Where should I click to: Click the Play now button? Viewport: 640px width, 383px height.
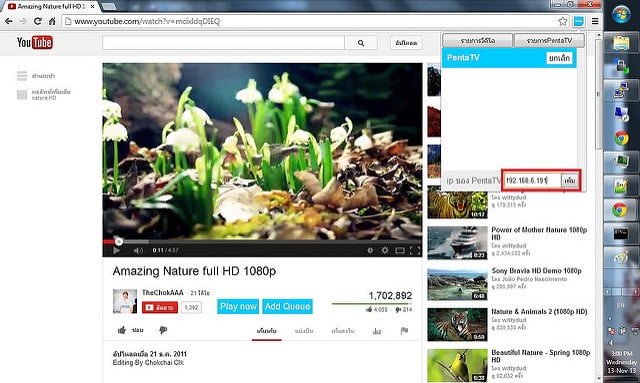pyautogui.click(x=238, y=306)
